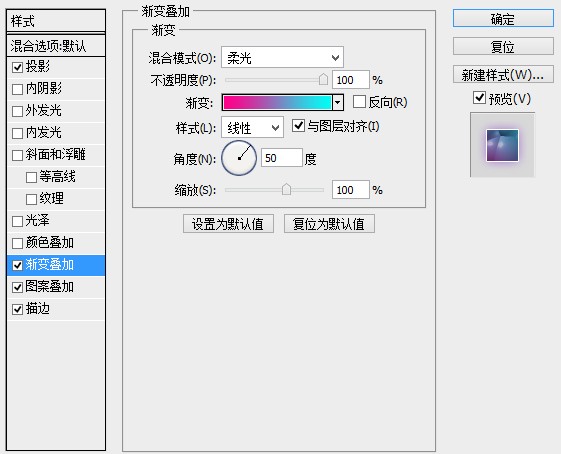Screen dimensions: 561x454
Task: Open the gradient picker dropdown arrow
Action: (x=337, y=103)
